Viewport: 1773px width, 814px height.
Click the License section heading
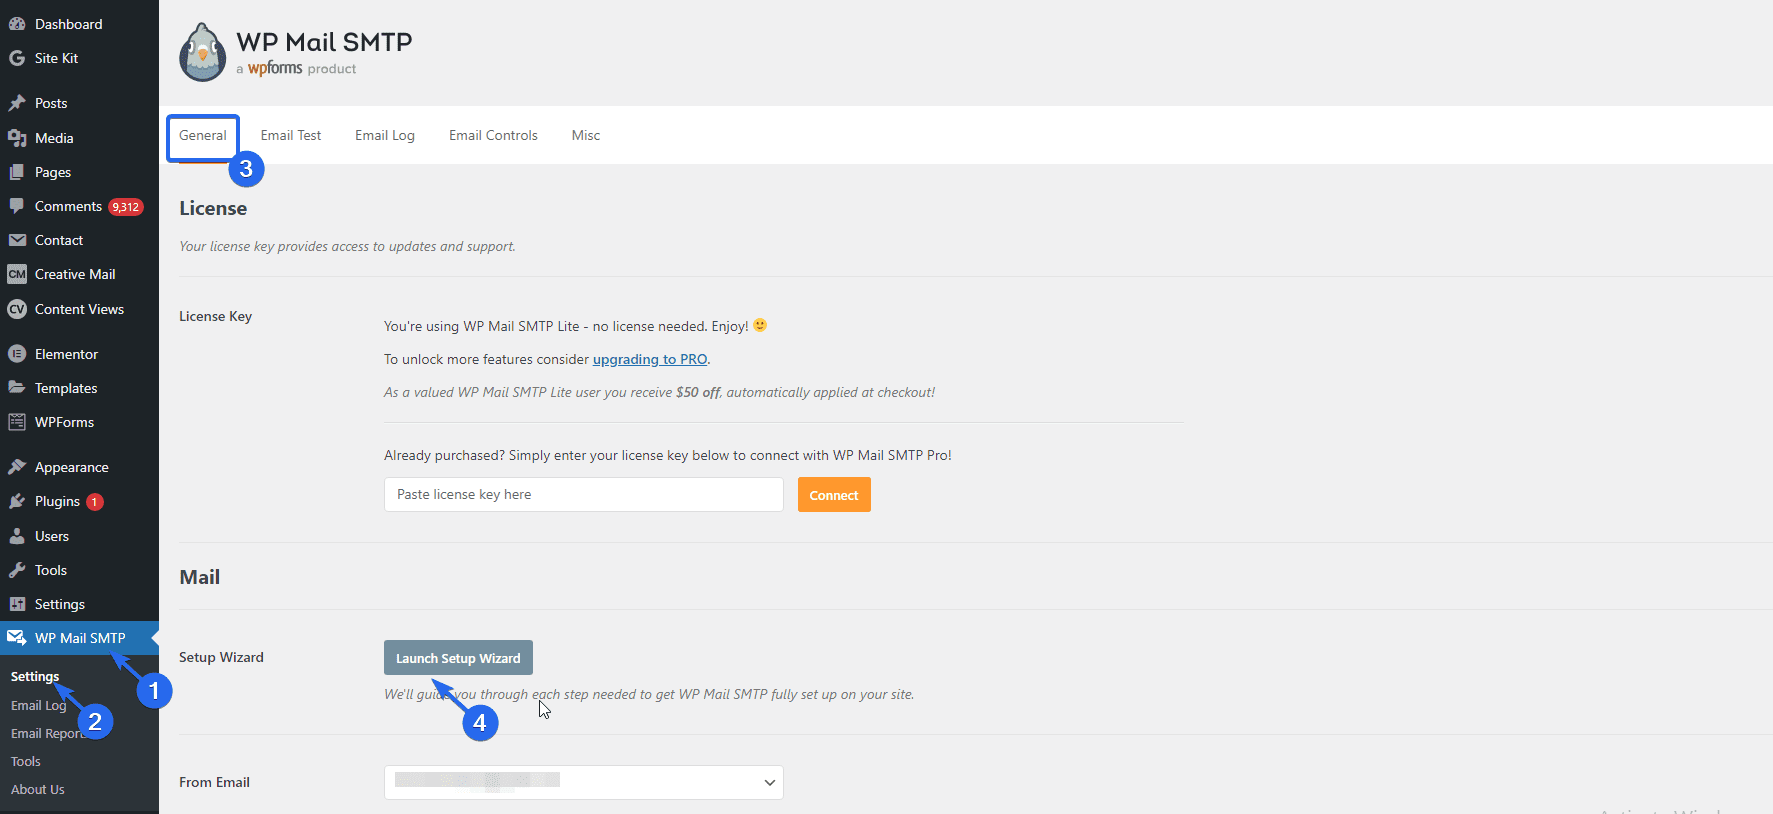pyautogui.click(x=213, y=208)
